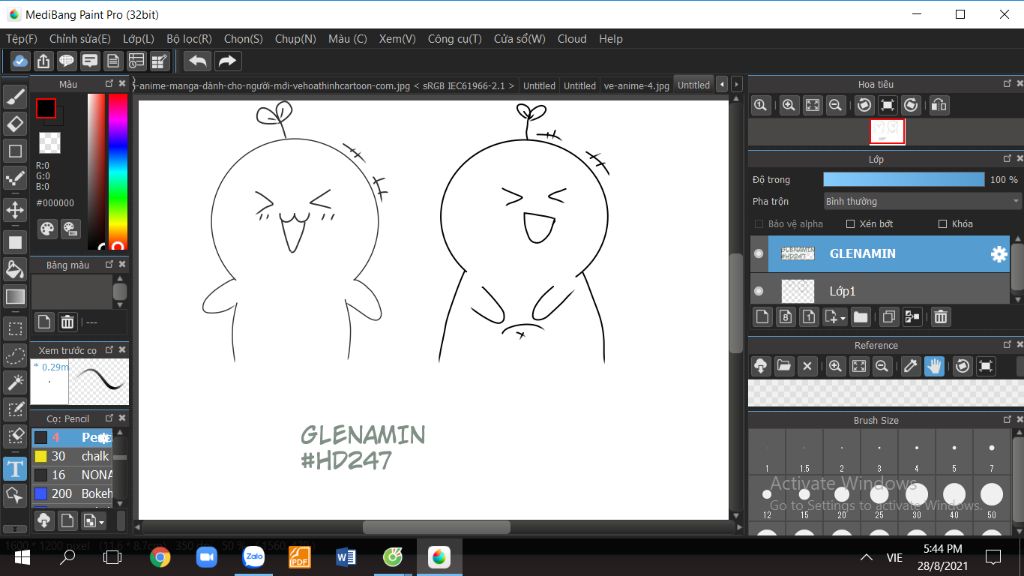Open Chỉnh sửa(E) menu
The height and width of the screenshot is (576, 1024).
(x=80, y=39)
